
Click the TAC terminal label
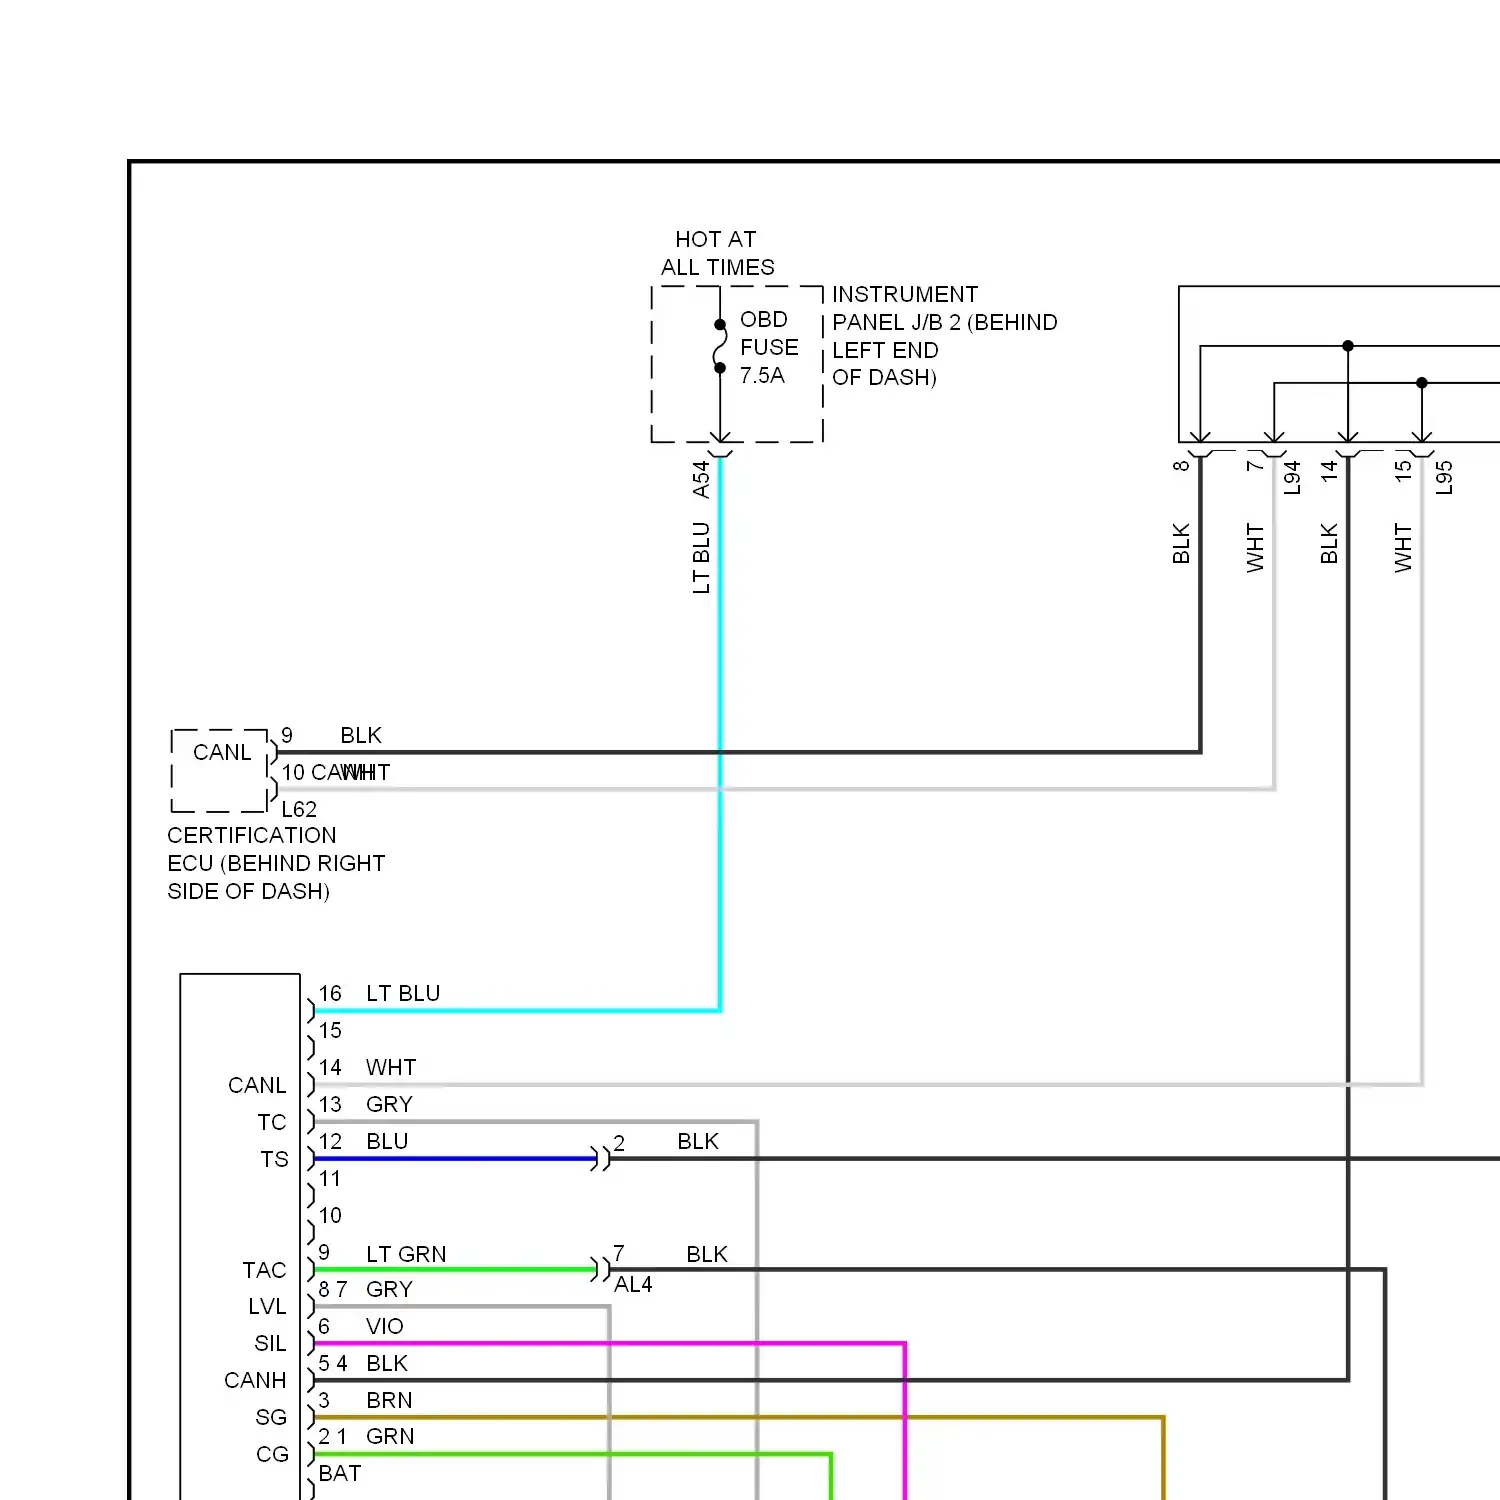(264, 1270)
